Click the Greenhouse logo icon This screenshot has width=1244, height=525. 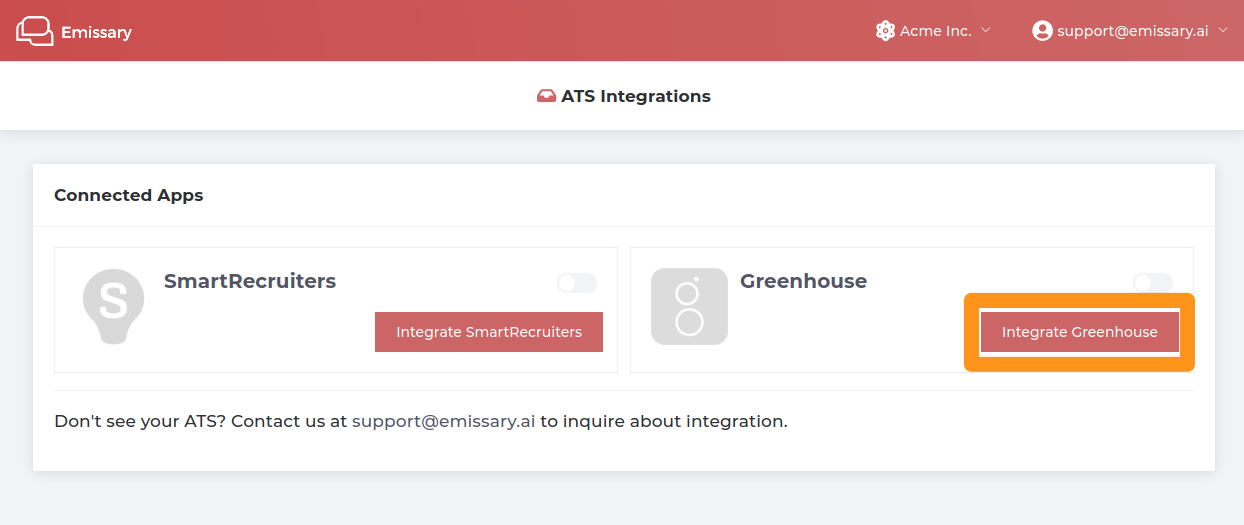pyautogui.click(x=689, y=306)
